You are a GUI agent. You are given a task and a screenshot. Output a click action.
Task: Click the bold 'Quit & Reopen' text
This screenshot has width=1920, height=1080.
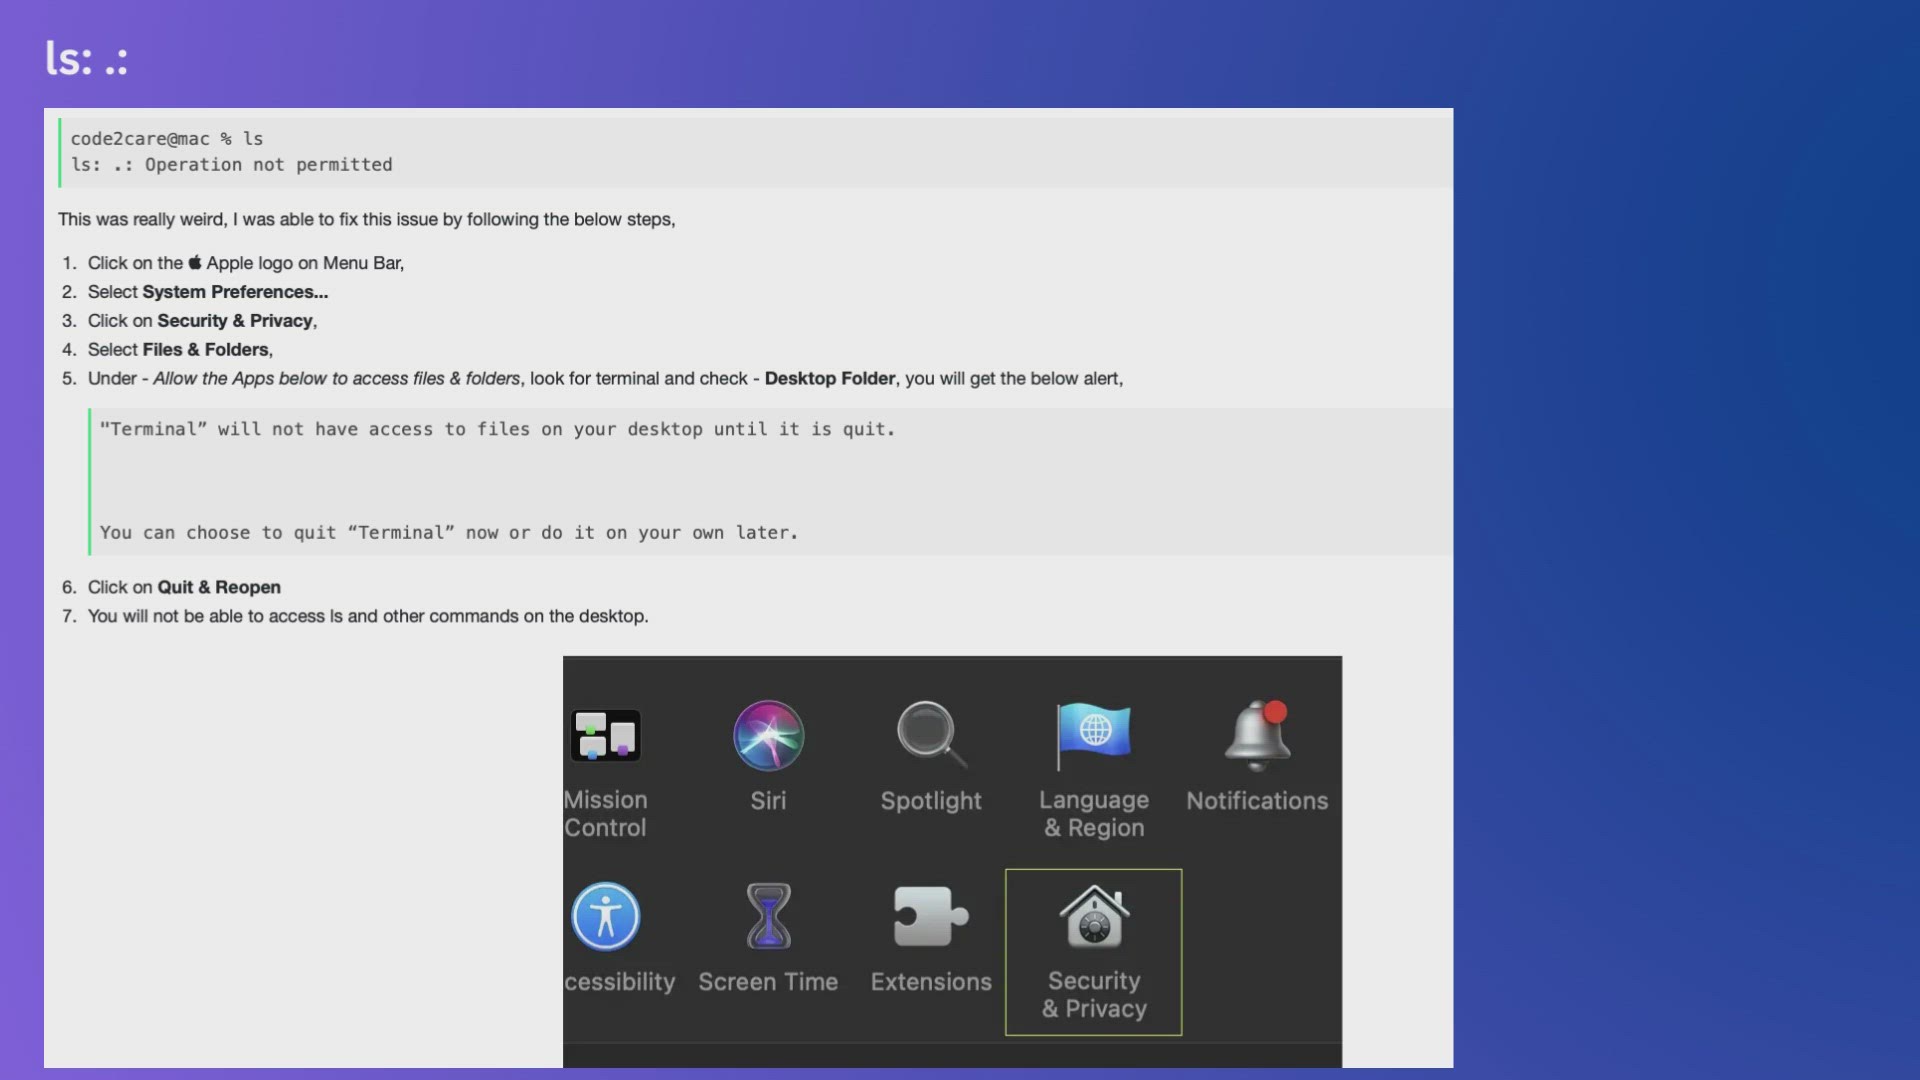(219, 587)
